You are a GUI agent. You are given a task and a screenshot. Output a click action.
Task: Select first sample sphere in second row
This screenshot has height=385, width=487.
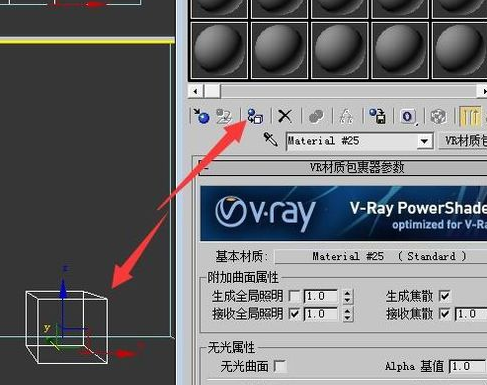click(219, 50)
